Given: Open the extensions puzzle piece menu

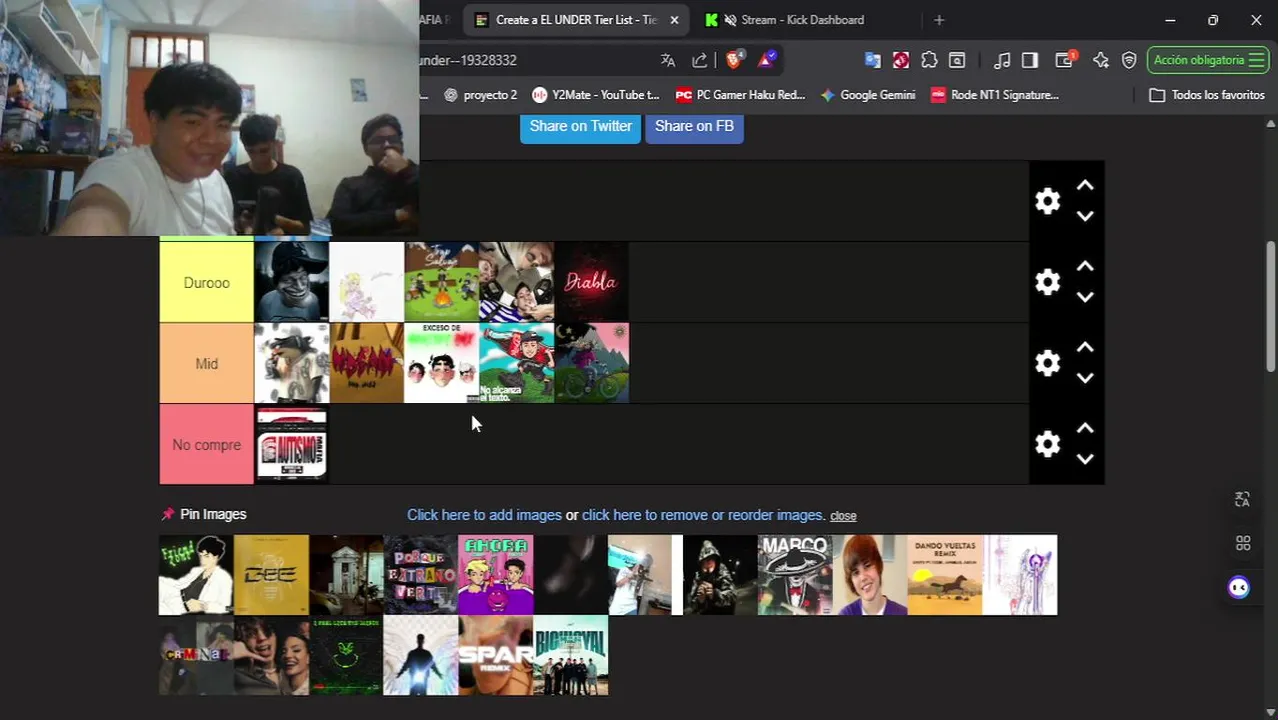Looking at the screenshot, I should [x=929, y=60].
